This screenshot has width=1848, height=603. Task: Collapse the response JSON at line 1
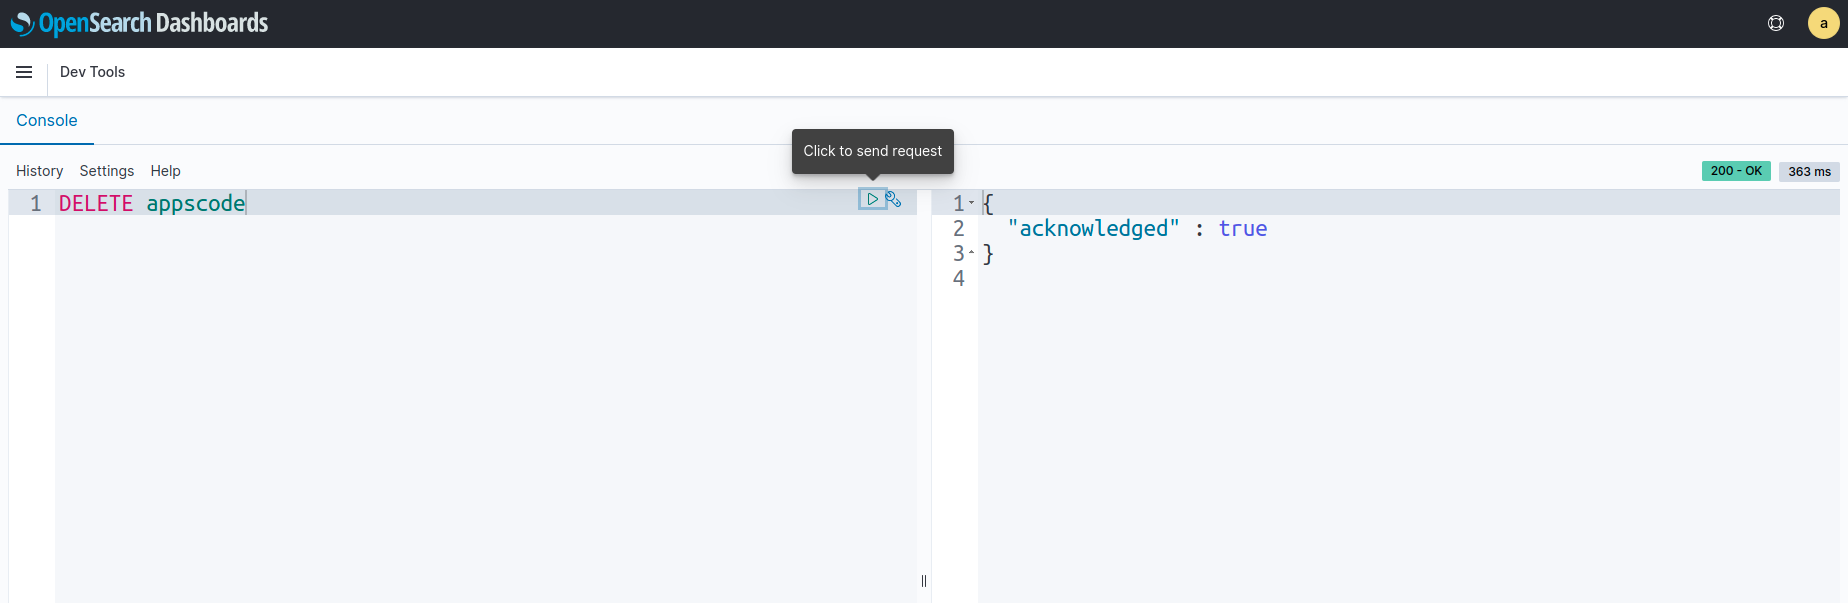click(971, 203)
